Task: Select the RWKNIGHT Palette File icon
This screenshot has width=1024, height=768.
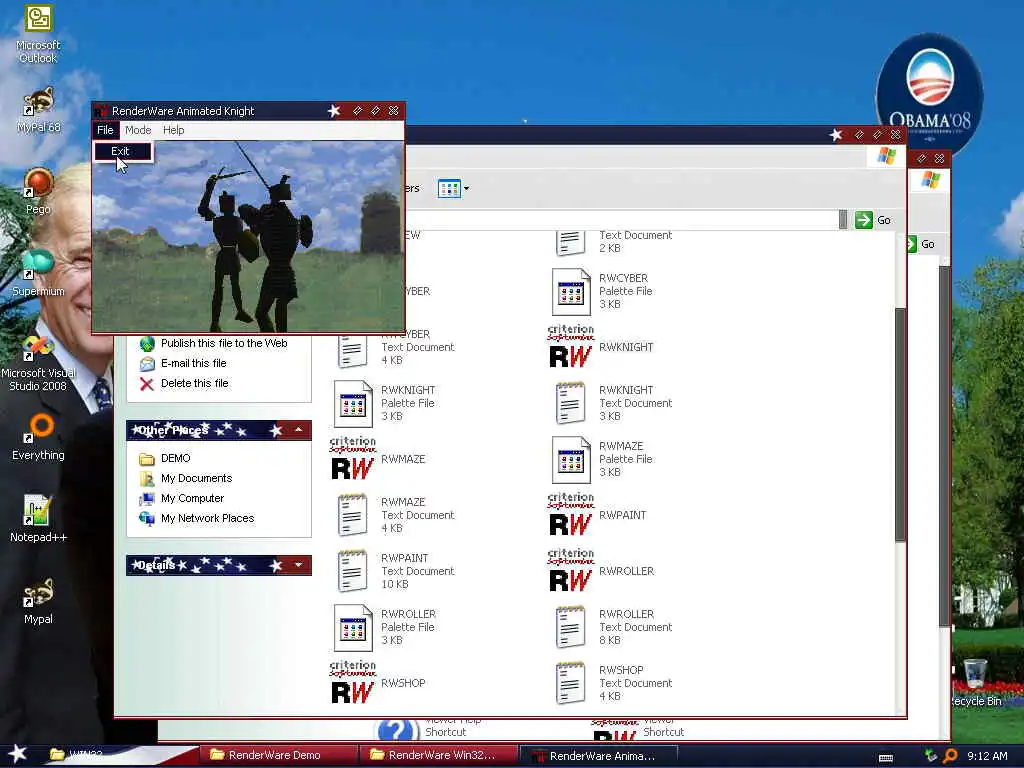Action: tap(353, 403)
